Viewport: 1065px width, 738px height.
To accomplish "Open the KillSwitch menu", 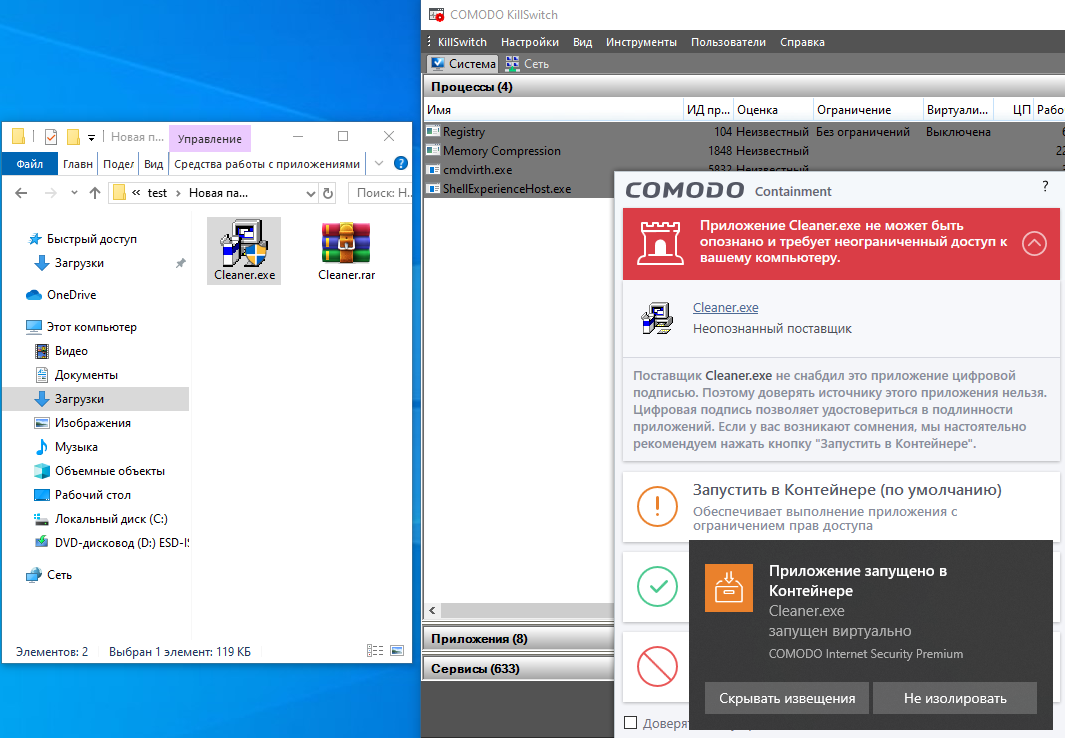I will 462,42.
